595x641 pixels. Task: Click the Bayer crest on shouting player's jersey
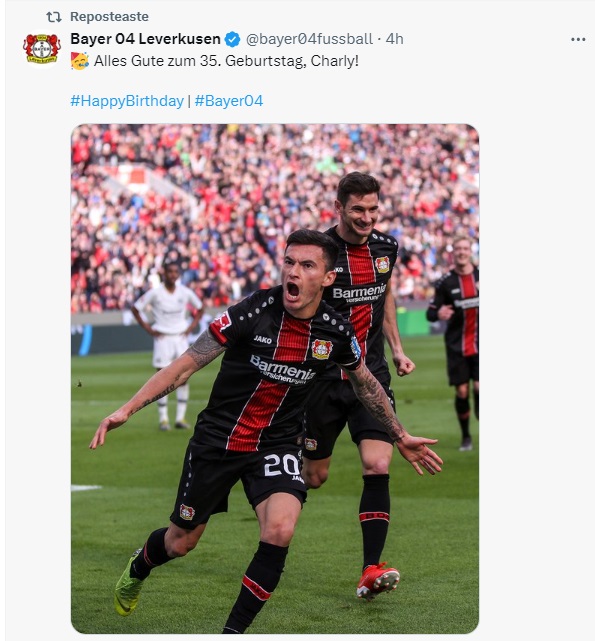click(x=322, y=350)
